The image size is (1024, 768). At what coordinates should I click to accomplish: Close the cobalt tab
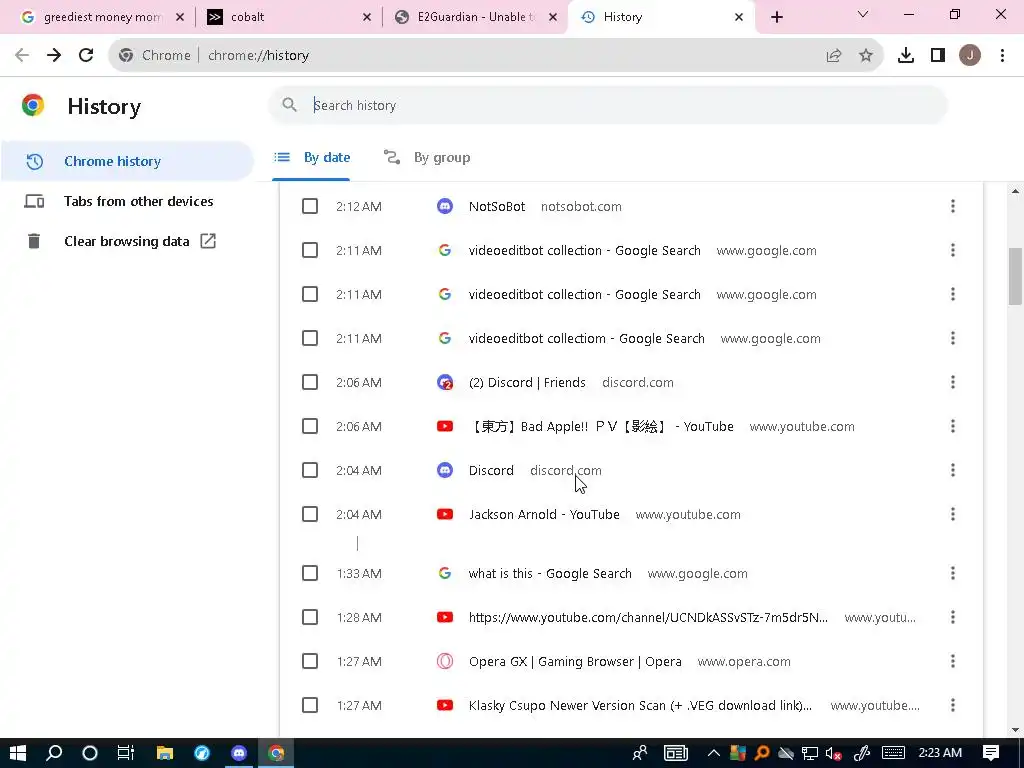[367, 18]
